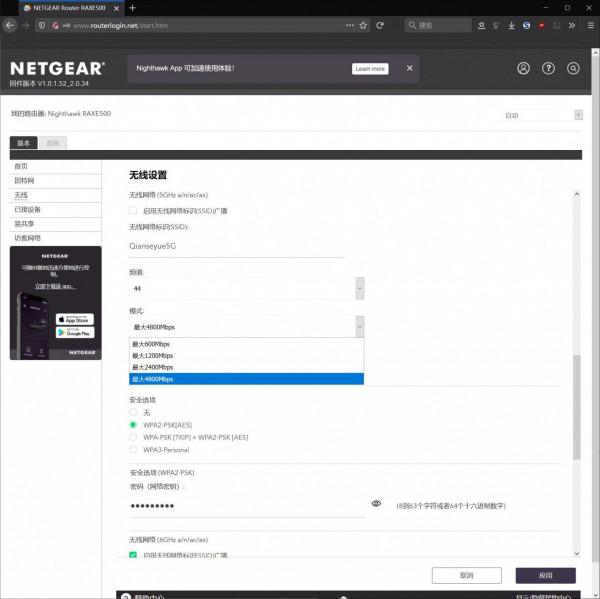Dismiss the Nighthawk App banner with X

[409, 68]
